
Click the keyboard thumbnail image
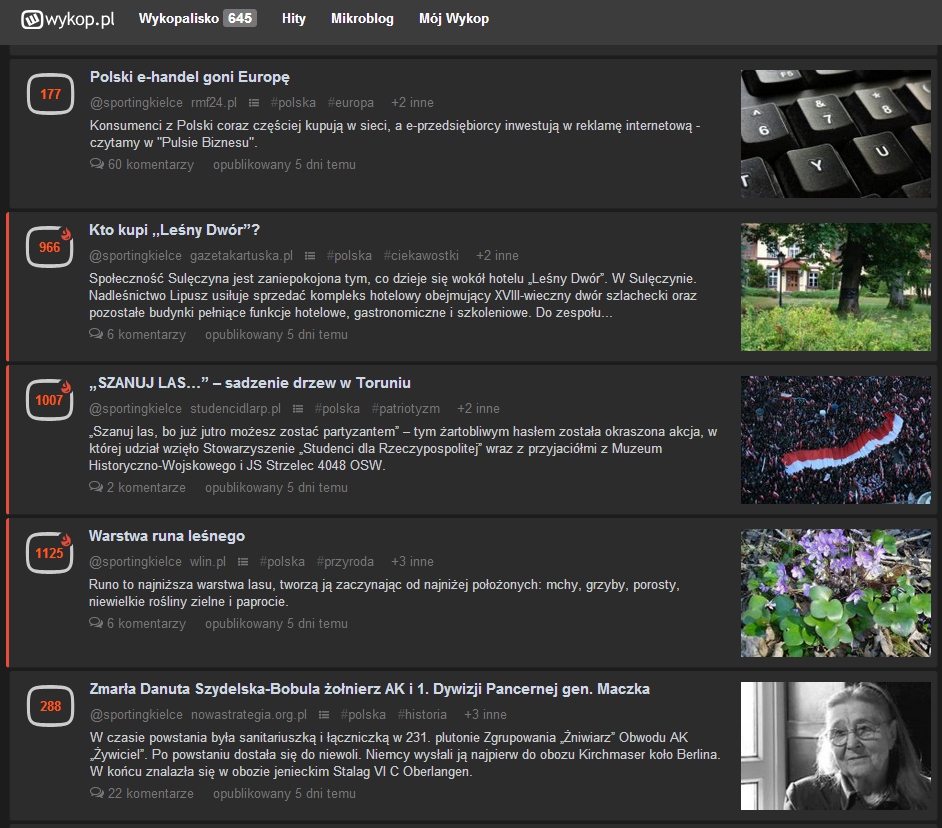point(835,134)
